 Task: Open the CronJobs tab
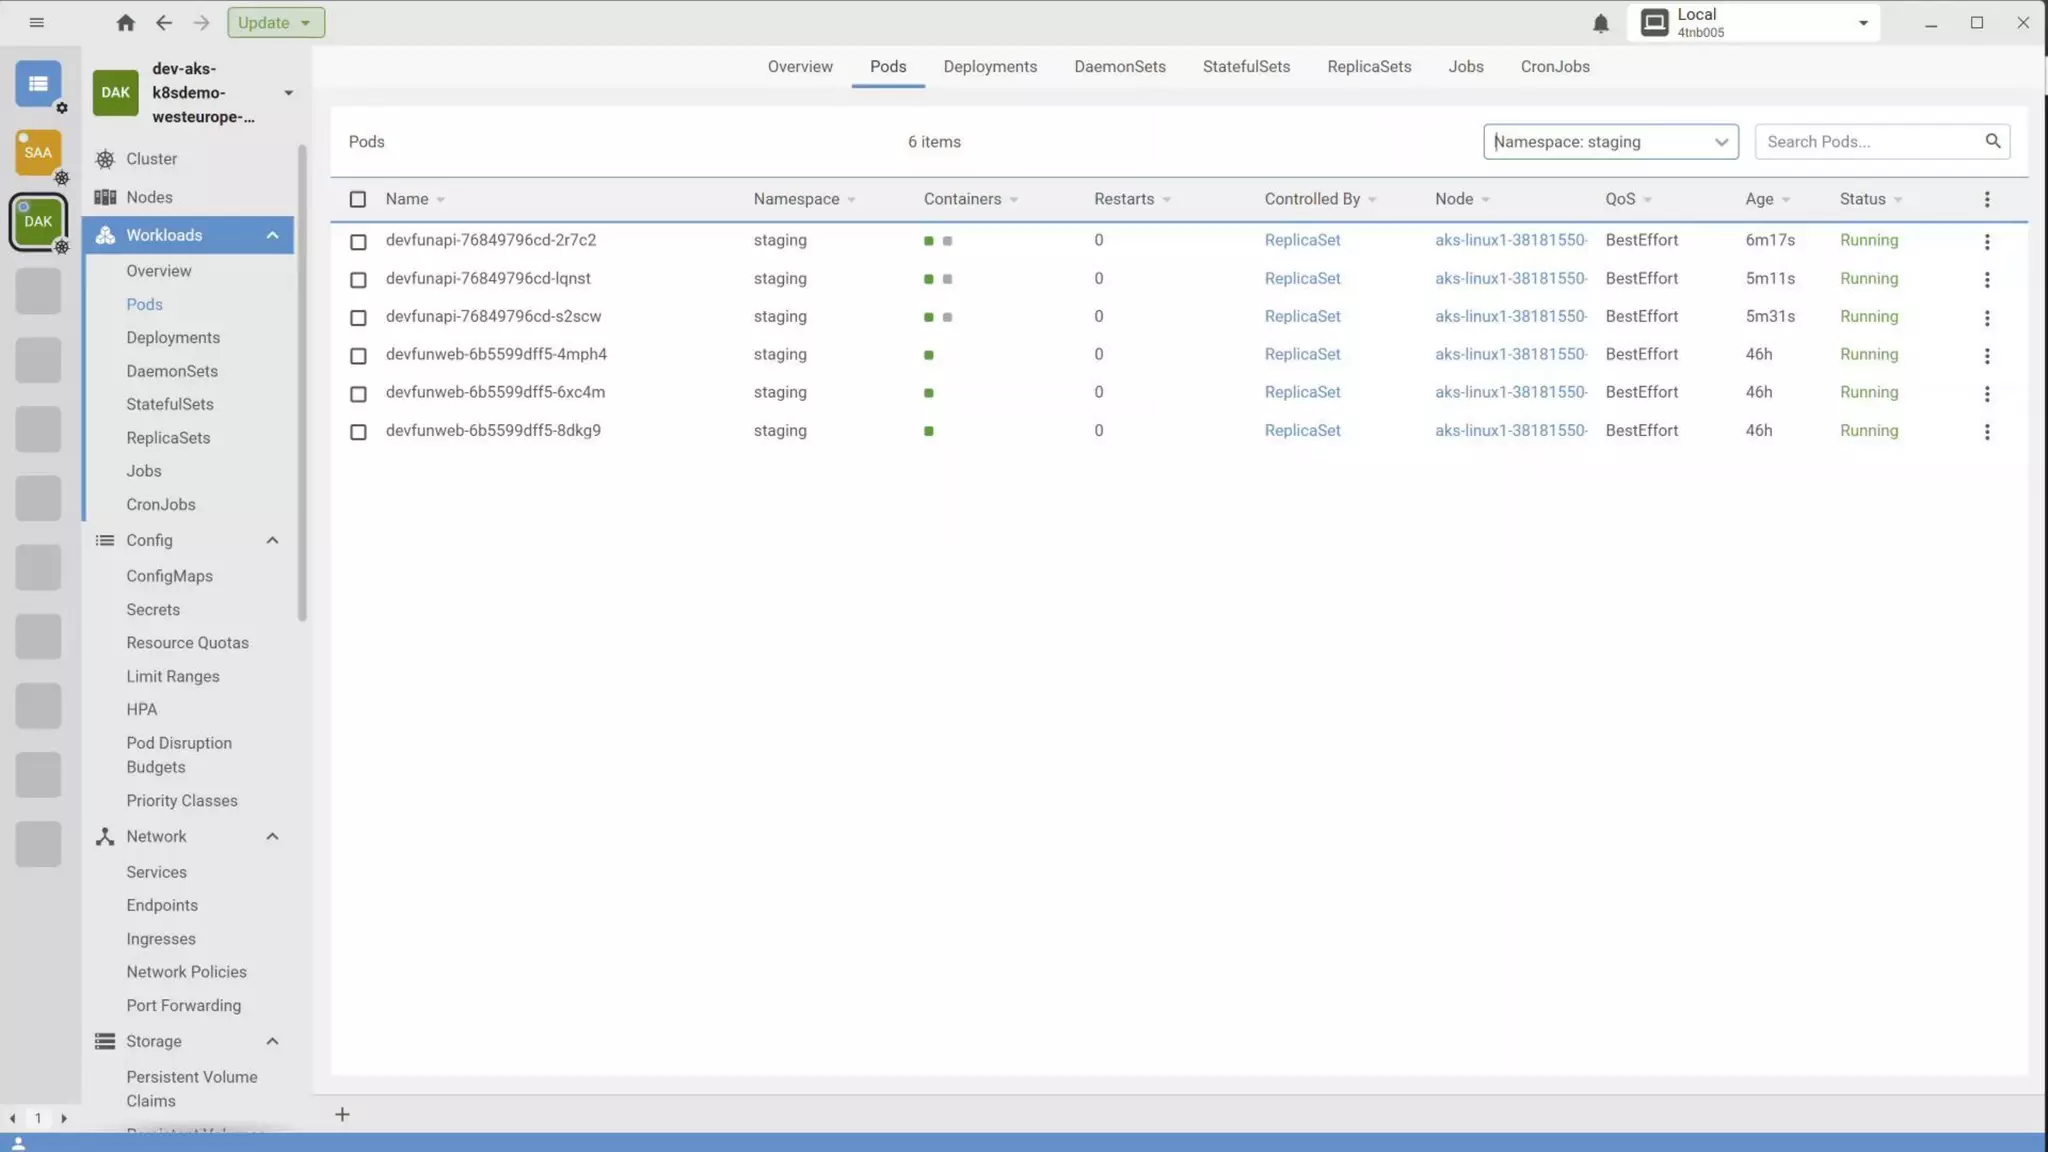point(1554,66)
